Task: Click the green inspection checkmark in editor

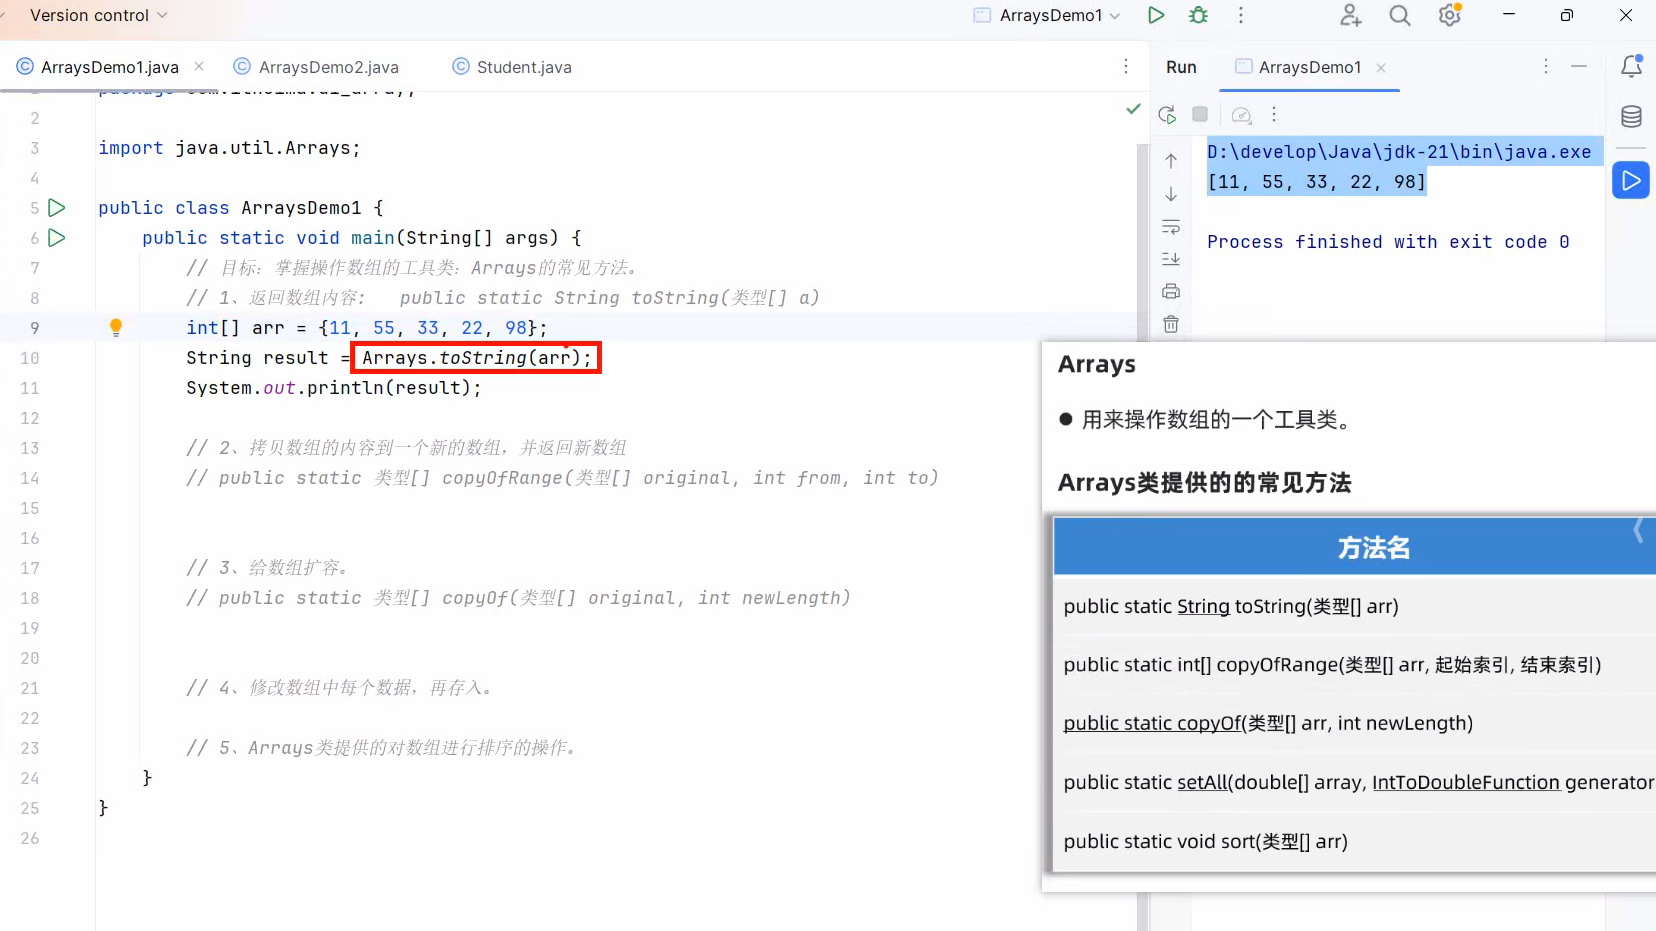Action: (1133, 108)
